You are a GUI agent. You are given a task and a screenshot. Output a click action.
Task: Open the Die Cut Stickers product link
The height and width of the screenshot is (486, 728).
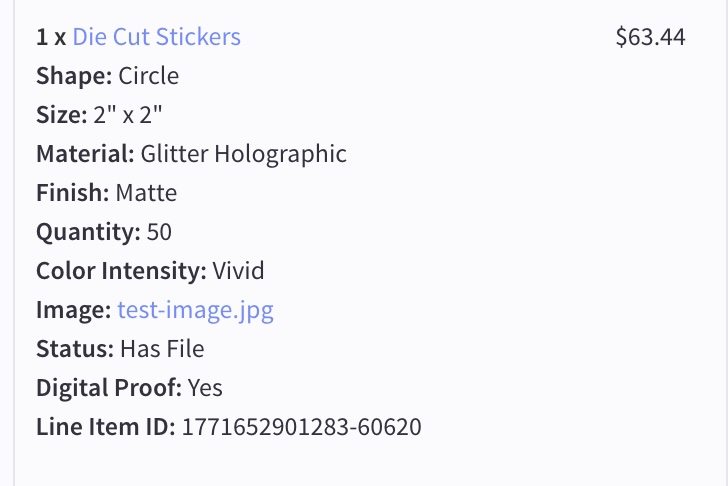pos(156,38)
